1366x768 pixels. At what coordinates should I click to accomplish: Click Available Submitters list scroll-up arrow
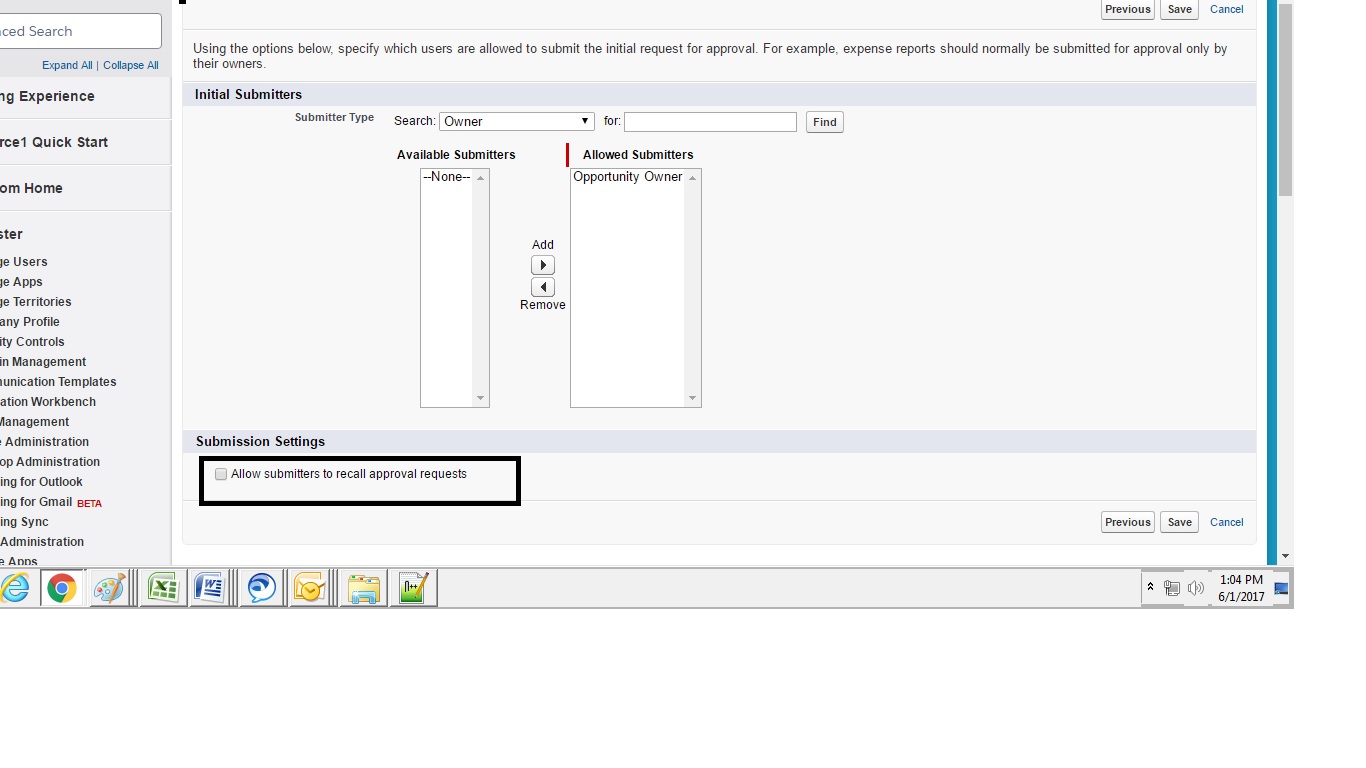point(481,178)
